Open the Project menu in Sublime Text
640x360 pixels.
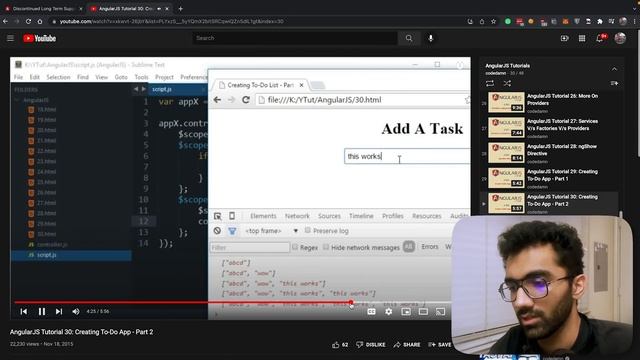pyautogui.click(x=164, y=77)
